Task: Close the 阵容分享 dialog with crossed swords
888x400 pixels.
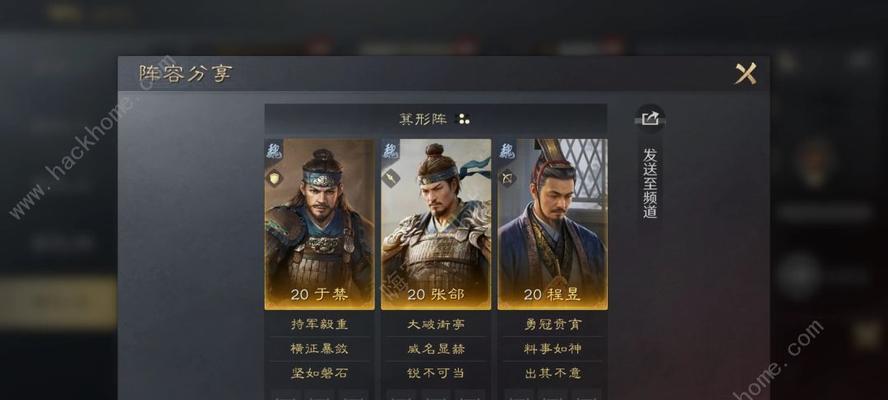Action: point(745,74)
